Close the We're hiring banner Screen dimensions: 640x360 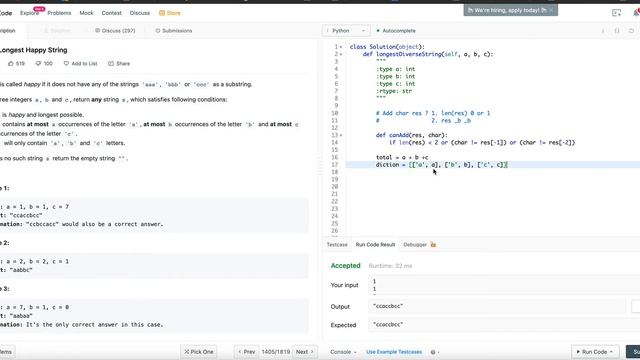click(551, 10)
